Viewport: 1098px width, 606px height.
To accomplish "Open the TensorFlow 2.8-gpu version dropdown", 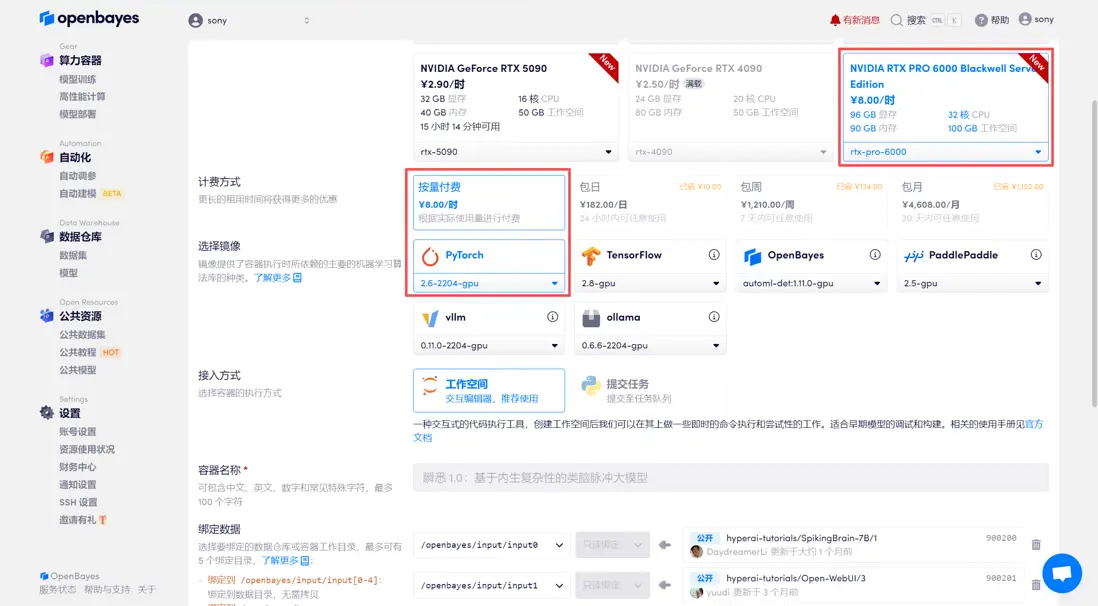I will pyautogui.click(x=650, y=283).
